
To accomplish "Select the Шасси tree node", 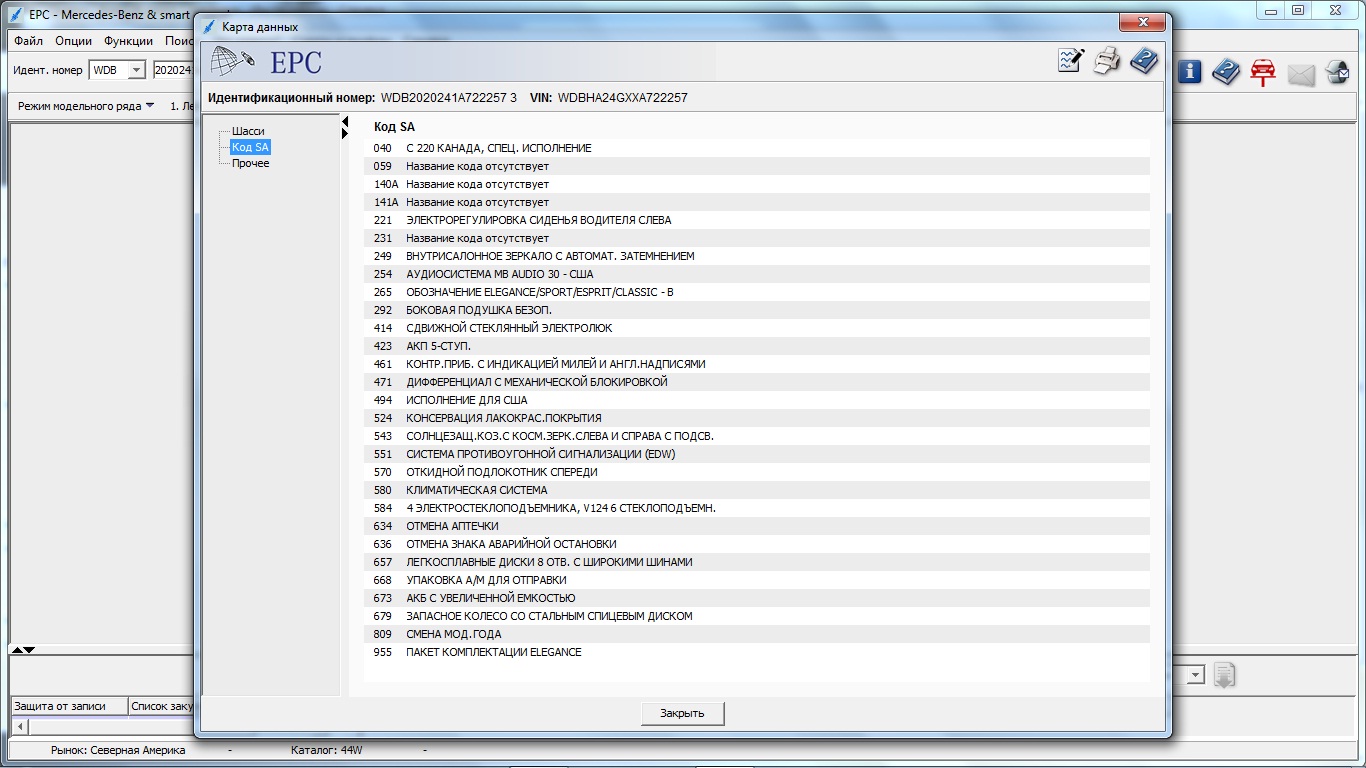I will pos(248,131).
